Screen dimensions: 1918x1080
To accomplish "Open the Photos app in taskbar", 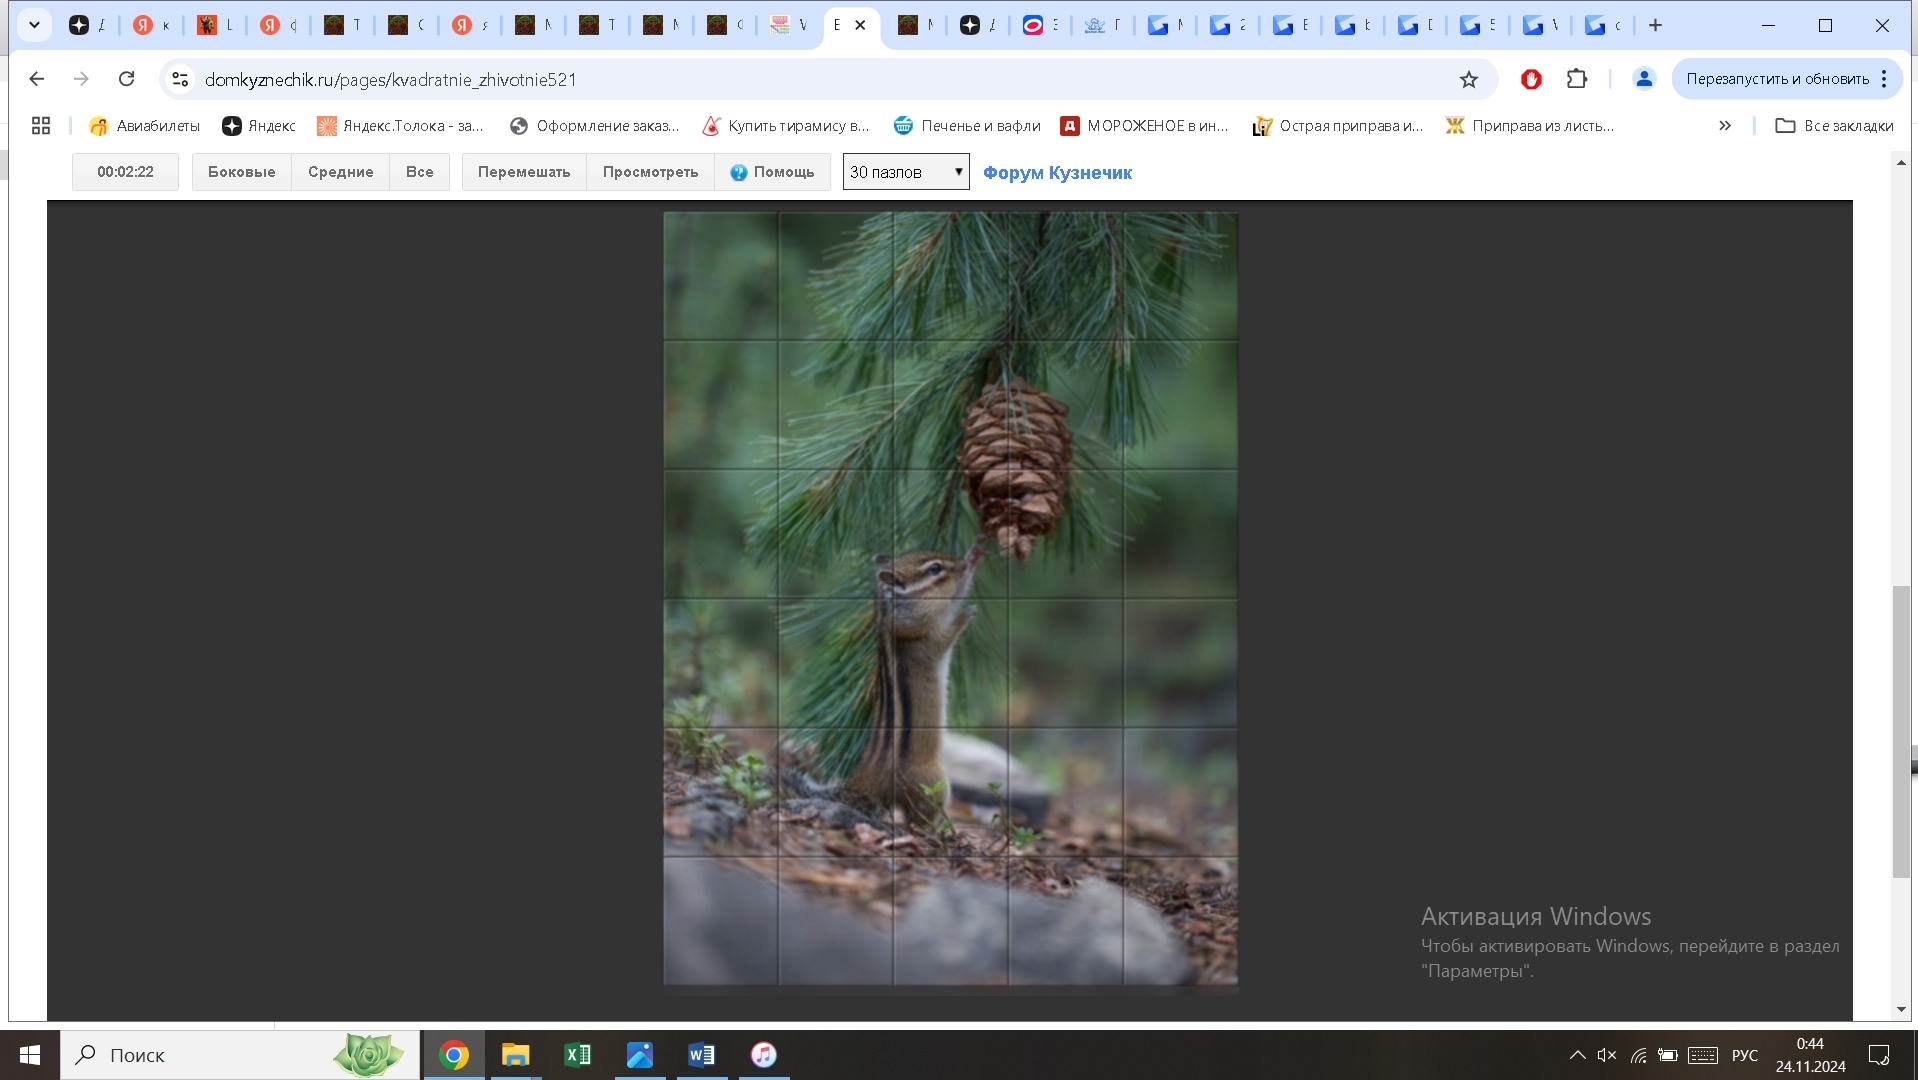I will 640,1055.
